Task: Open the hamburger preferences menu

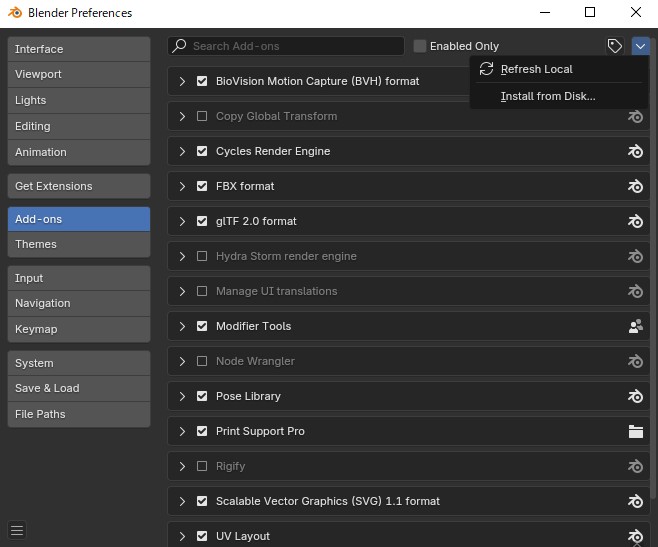Action: pyautogui.click(x=17, y=530)
